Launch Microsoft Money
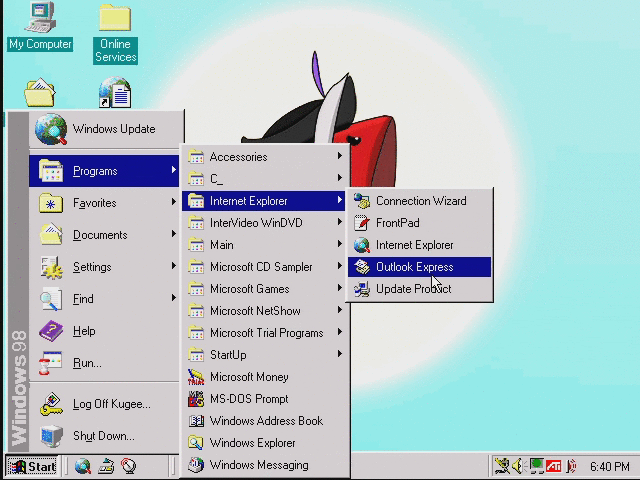Viewport: 640px width, 480px height. point(264,377)
